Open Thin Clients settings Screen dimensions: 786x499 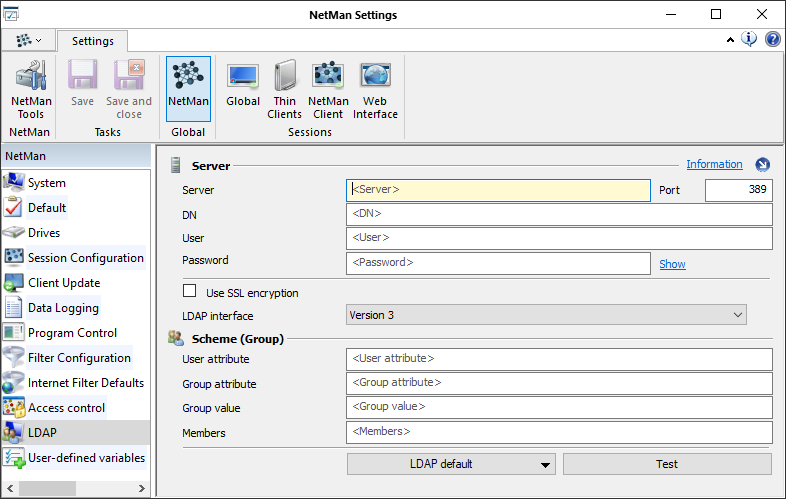coord(285,90)
